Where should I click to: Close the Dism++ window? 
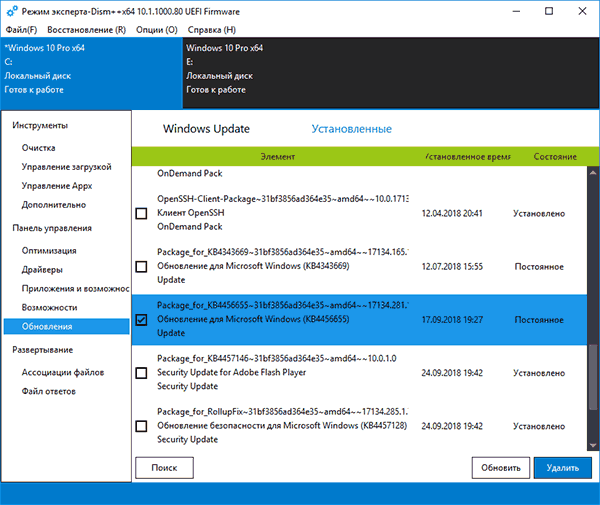582,11
